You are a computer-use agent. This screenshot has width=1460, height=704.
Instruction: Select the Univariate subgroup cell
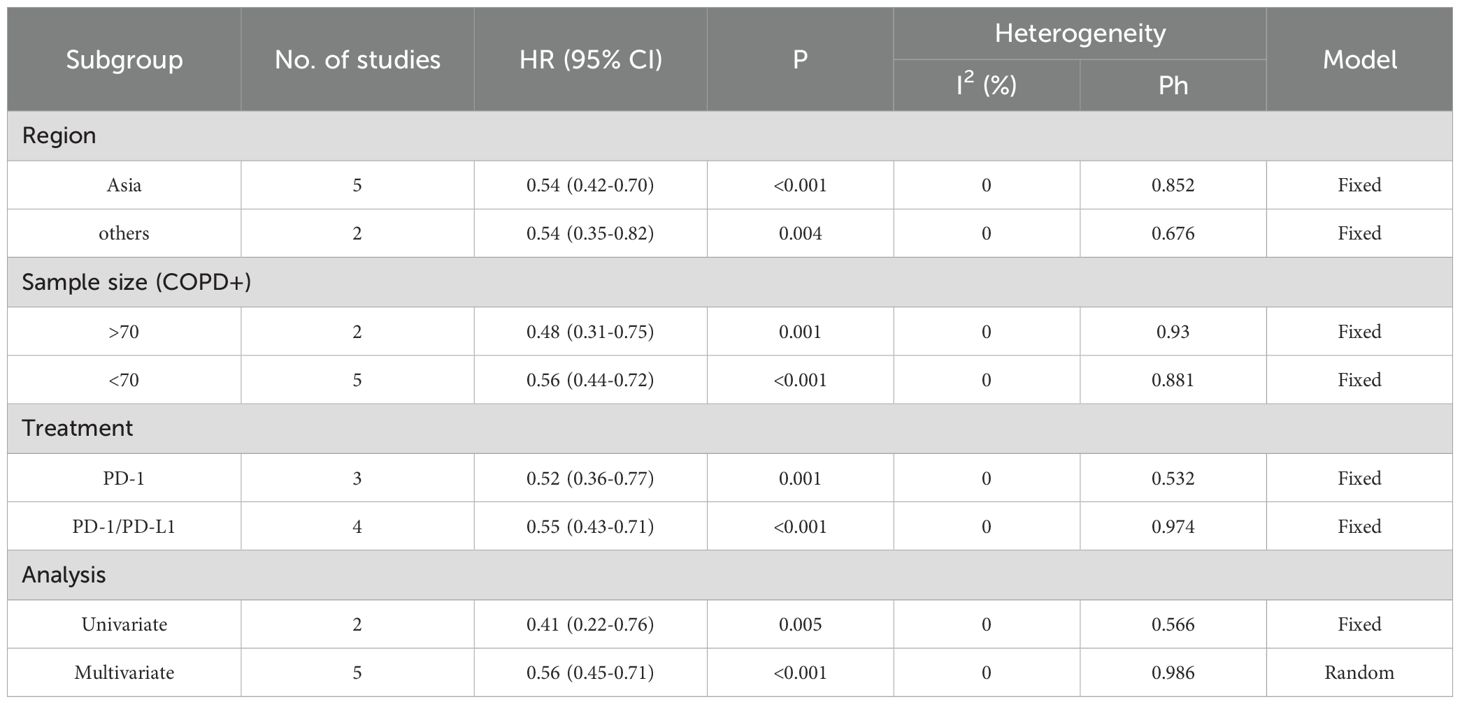pos(124,625)
